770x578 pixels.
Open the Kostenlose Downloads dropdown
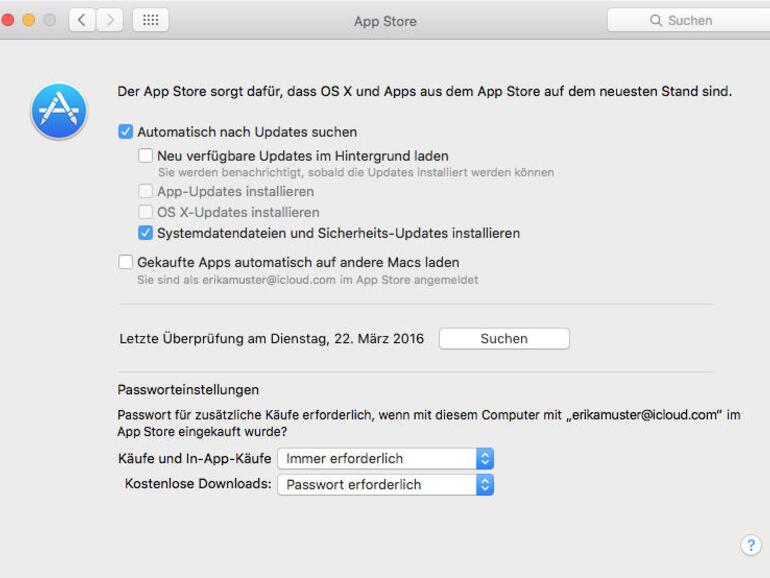(x=385, y=485)
